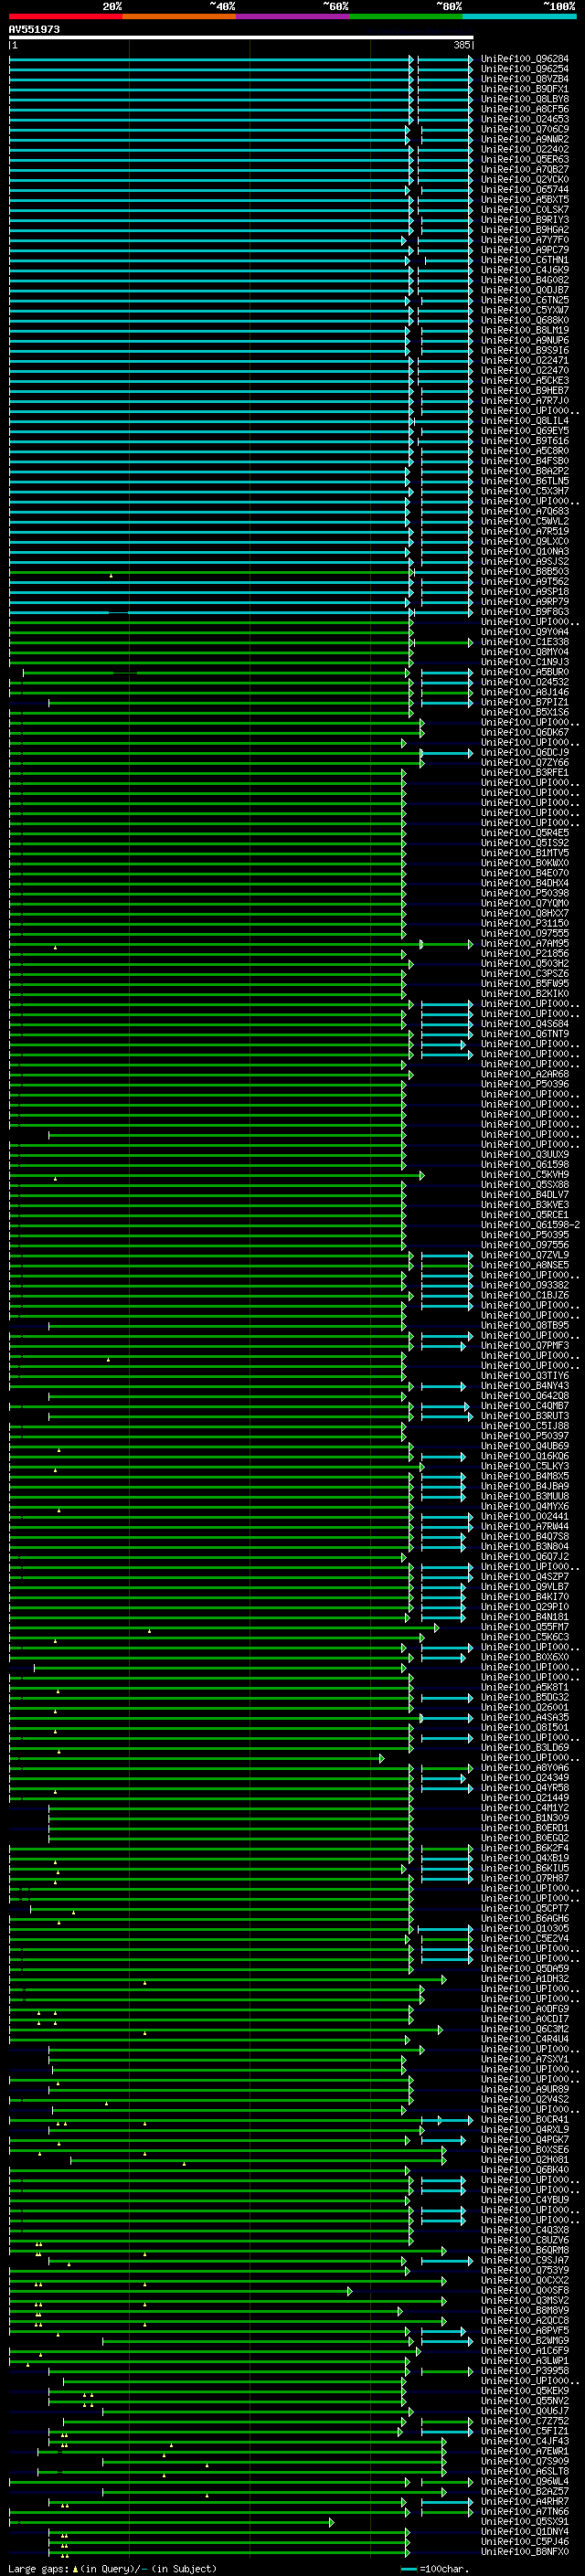The image size is (585, 2576).
Task: Select the UniRef100_B2AZ57 label
Action: click(524, 2492)
